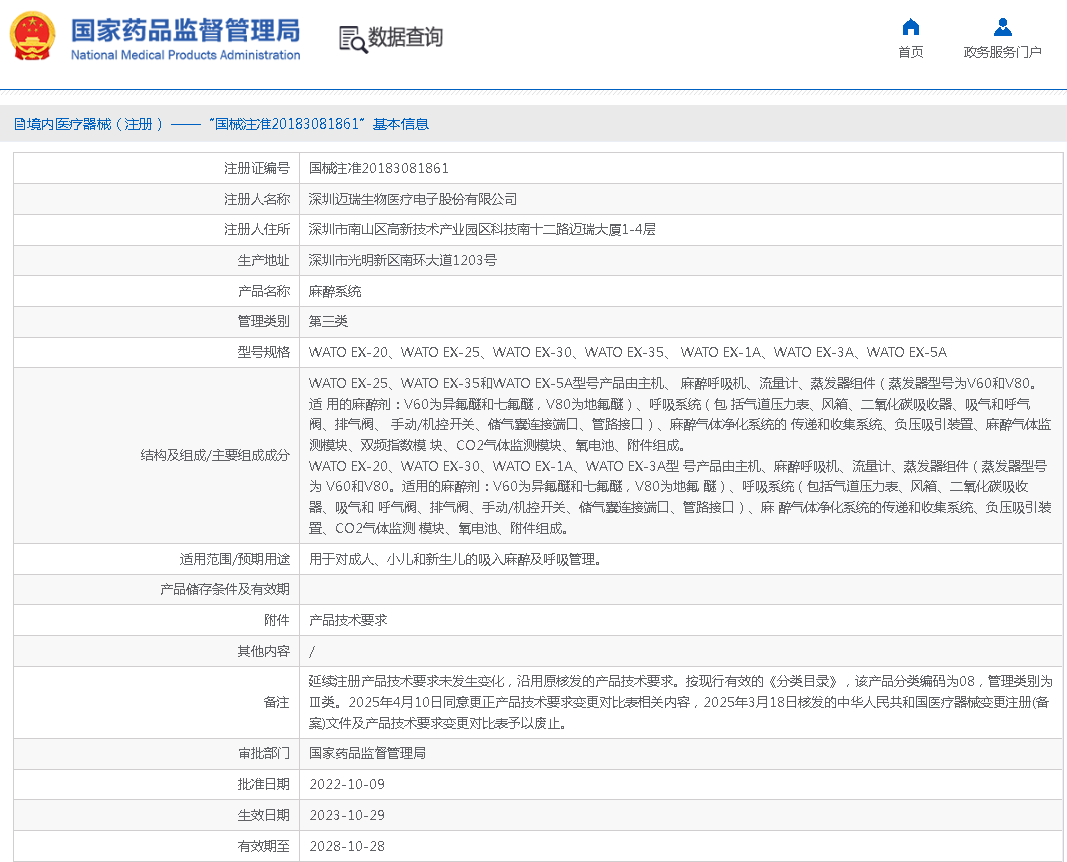Click the small document icon beside 境内医疗器械 title

(19, 125)
